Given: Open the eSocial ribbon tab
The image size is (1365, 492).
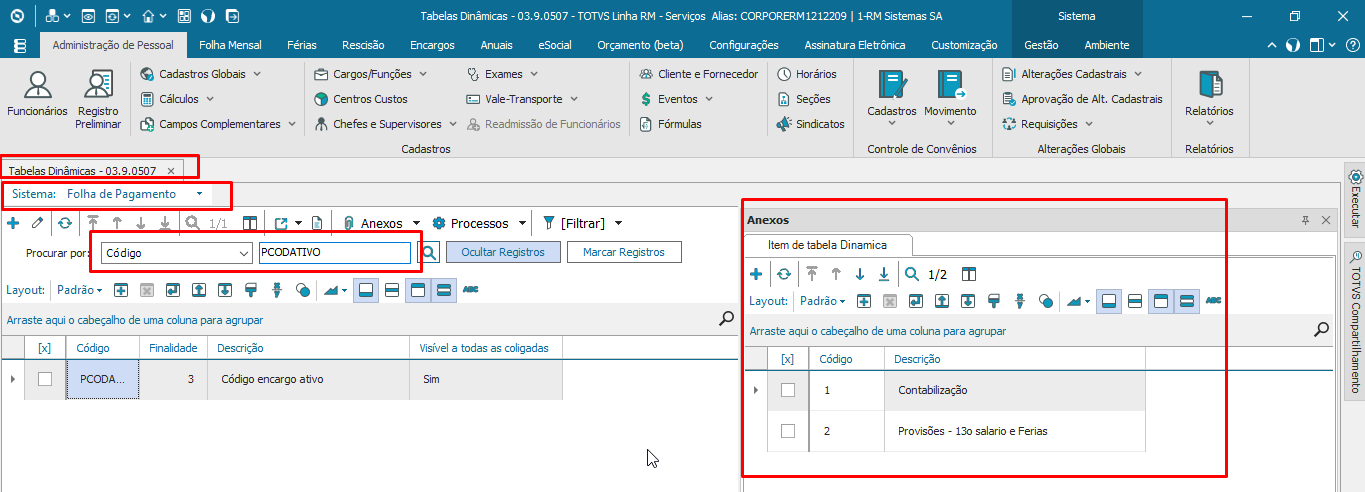Looking at the screenshot, I should coord(555,45).
